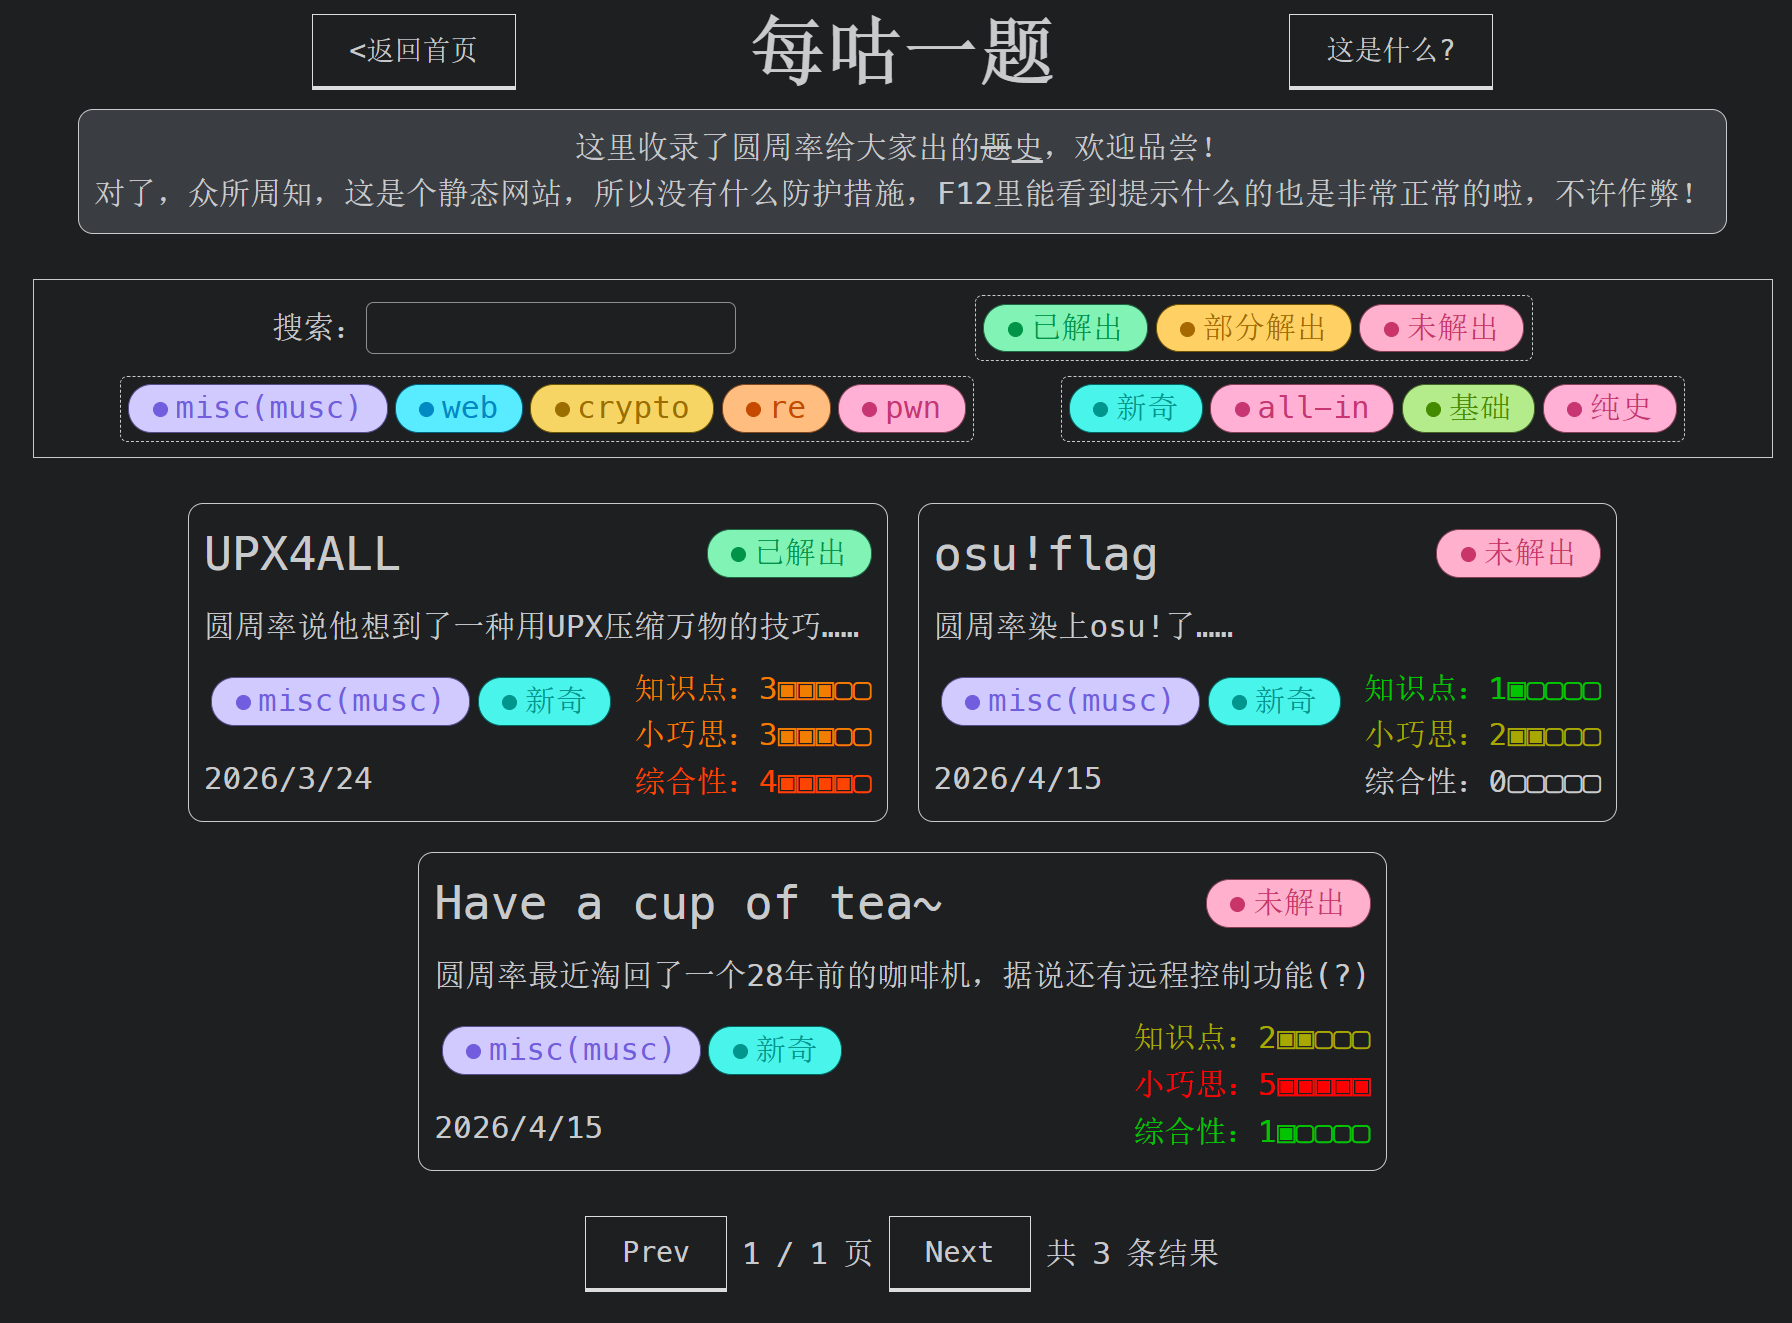Toggle the 部分解出 status filter
This screenshot has width=1792, height=1323.
coord(1253,328)
